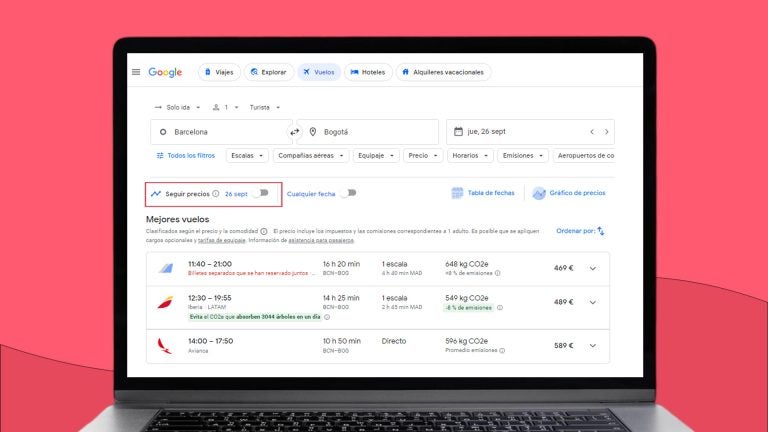Click info icon beside ranking description
Viewport: 768px width, 432px height.
[x=264, y=231]
